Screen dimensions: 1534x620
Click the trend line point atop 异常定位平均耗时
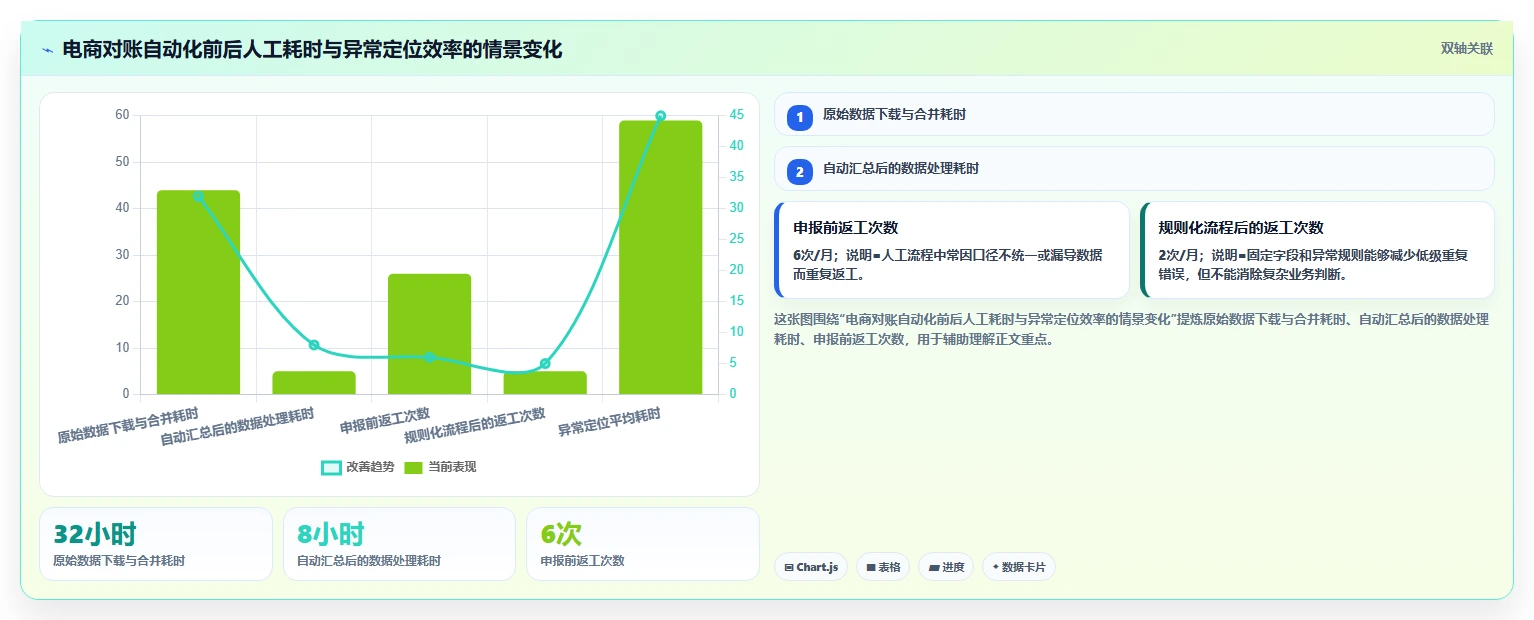coord(660,116)
